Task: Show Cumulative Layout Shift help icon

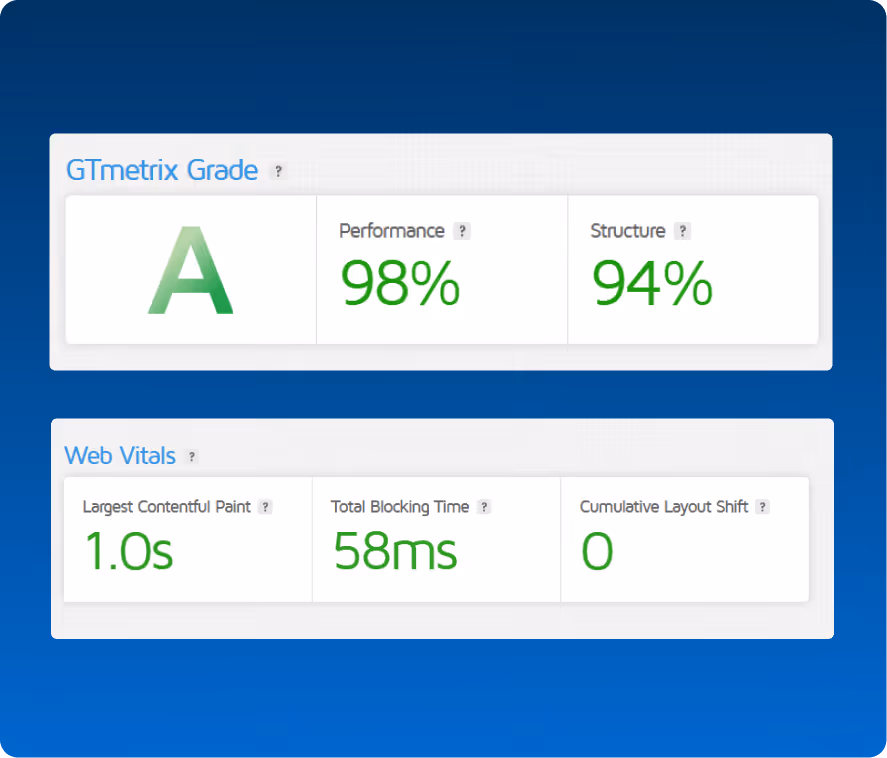Action: click(763, 507)
